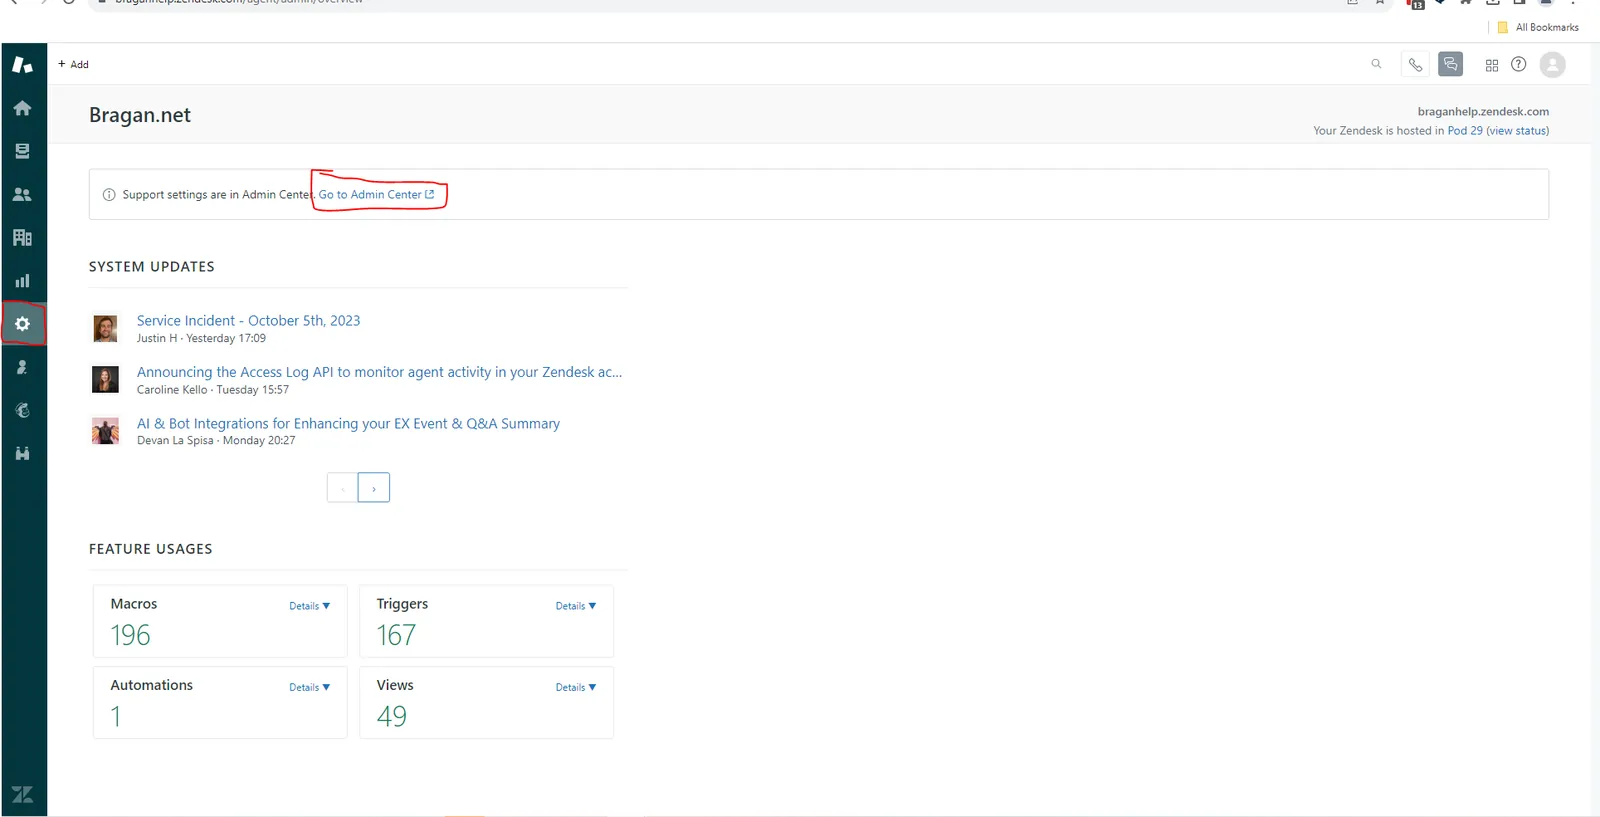
Task: Click Caroline Kello's avatar thumbnail
Action: 105,379
